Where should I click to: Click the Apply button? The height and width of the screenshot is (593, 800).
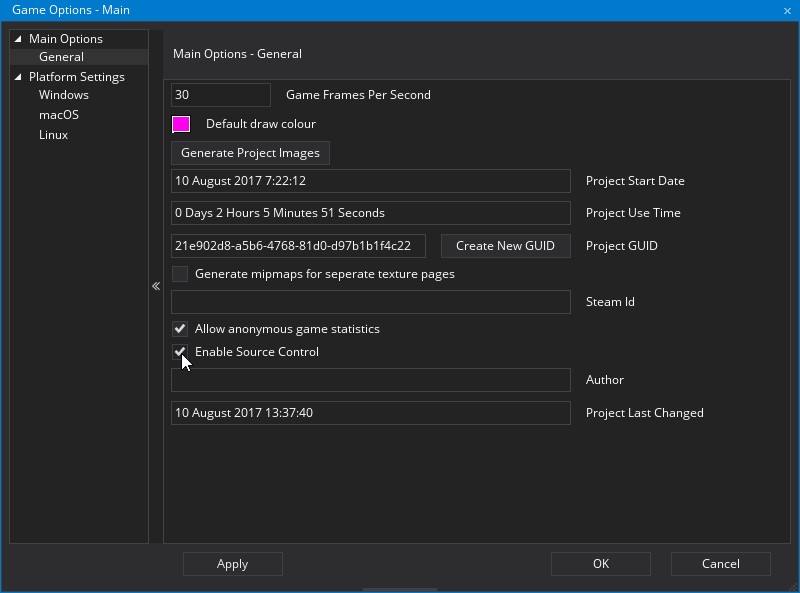[232, 564]
